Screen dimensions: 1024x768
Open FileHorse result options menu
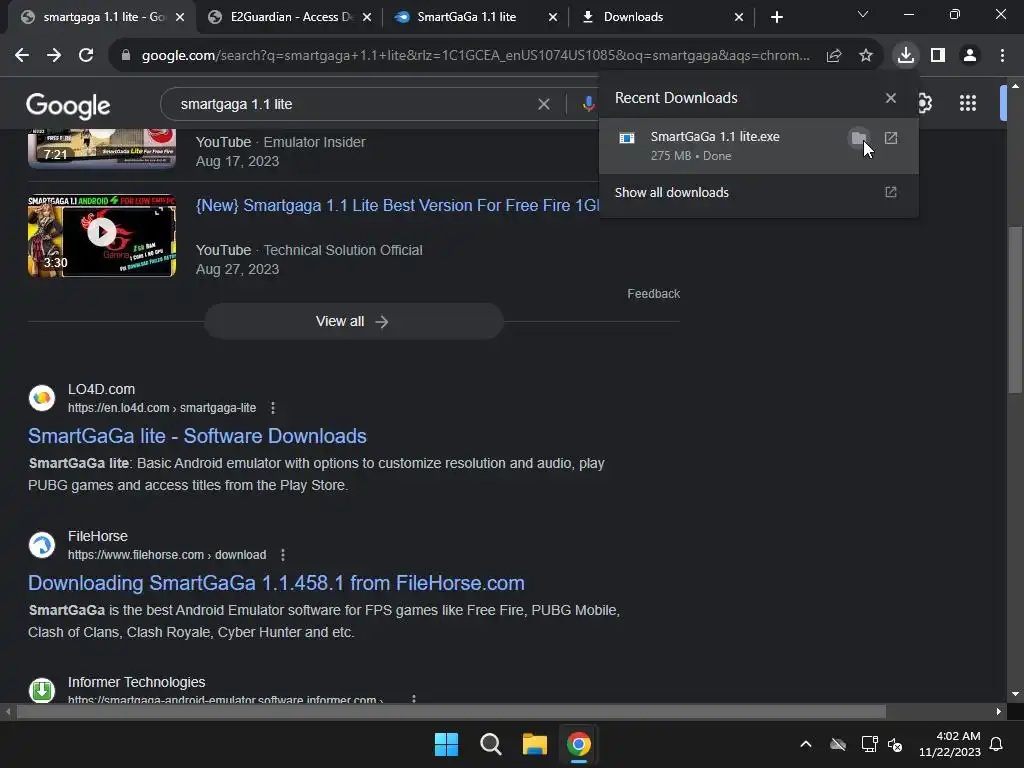coord(283,555)
